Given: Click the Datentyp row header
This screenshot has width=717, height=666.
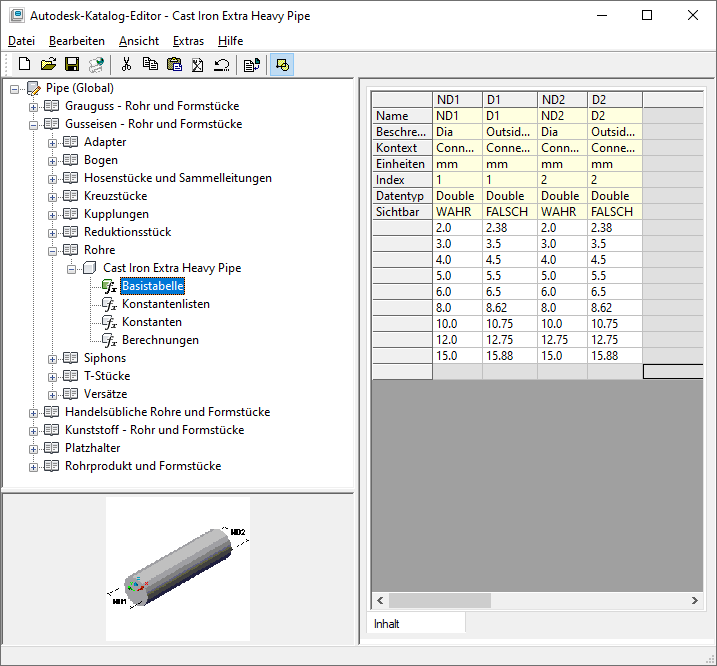Looking at the screenshot, I should pyautogui.click(x=402, y=196).
